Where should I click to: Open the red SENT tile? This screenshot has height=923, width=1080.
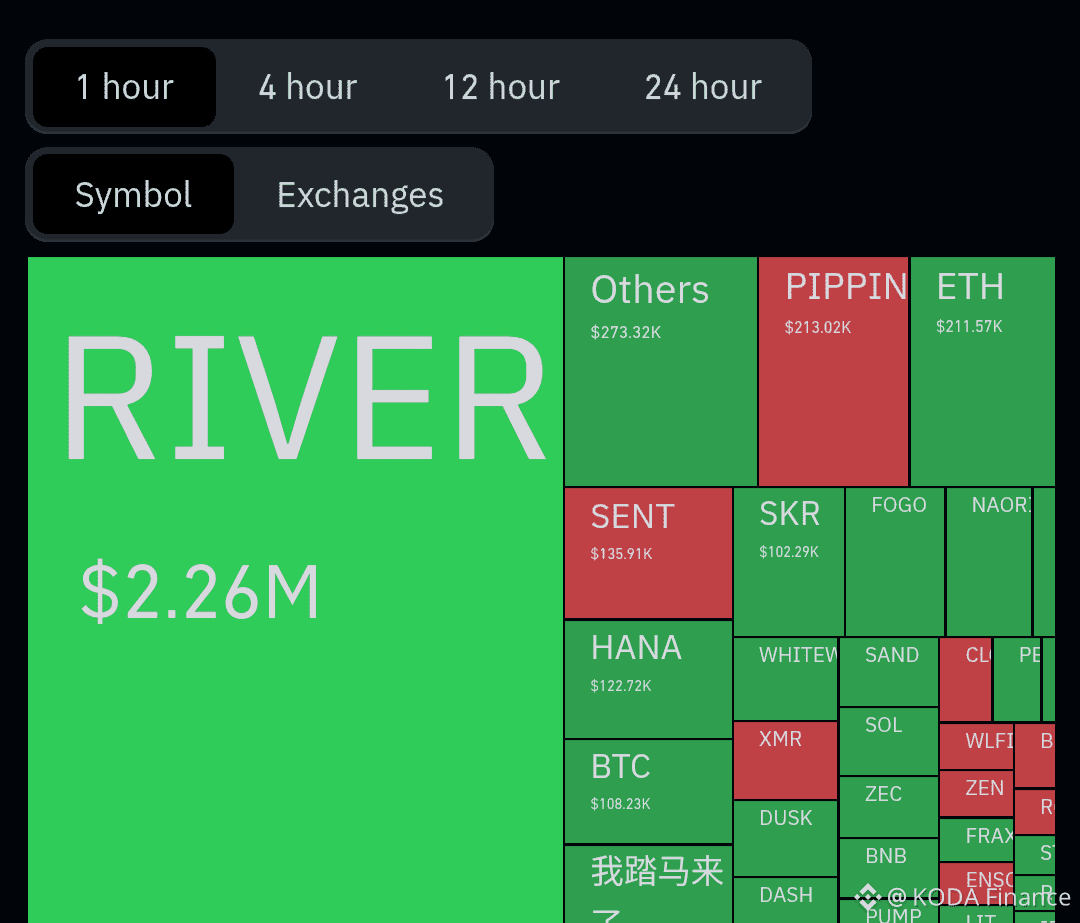648,553
